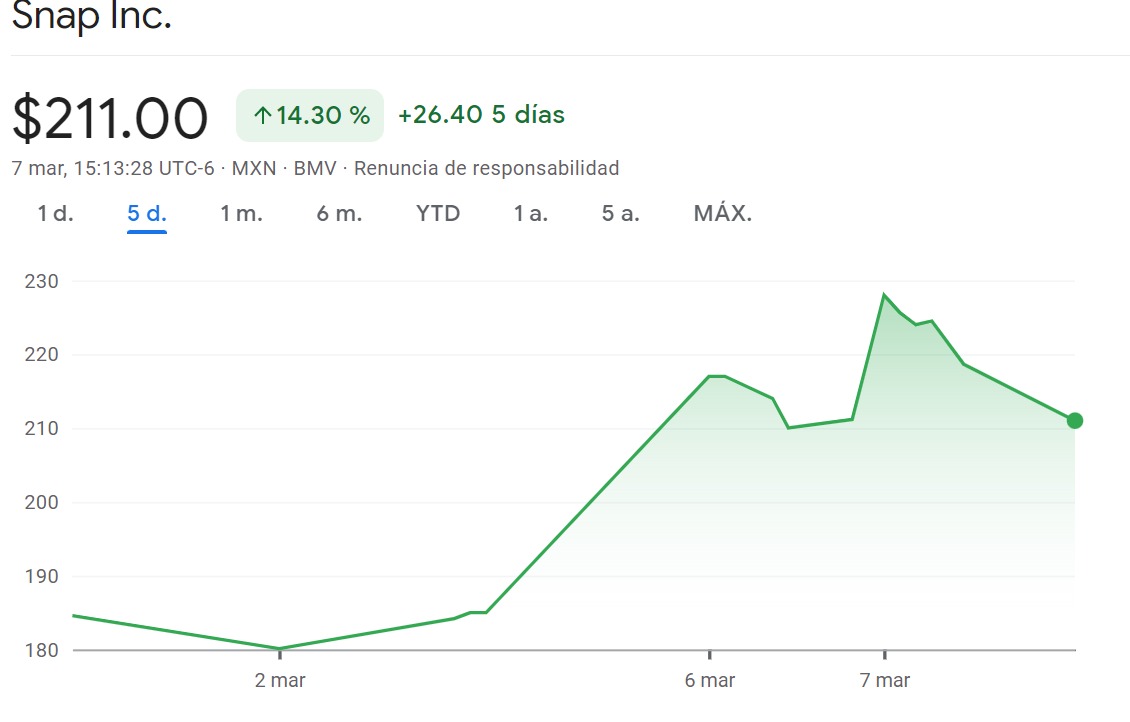This screenshot has width=1130, height=722.
Task: Click the 7 mar, 15:13:28 UTC-6 timestamp
Action: (113, 168)
